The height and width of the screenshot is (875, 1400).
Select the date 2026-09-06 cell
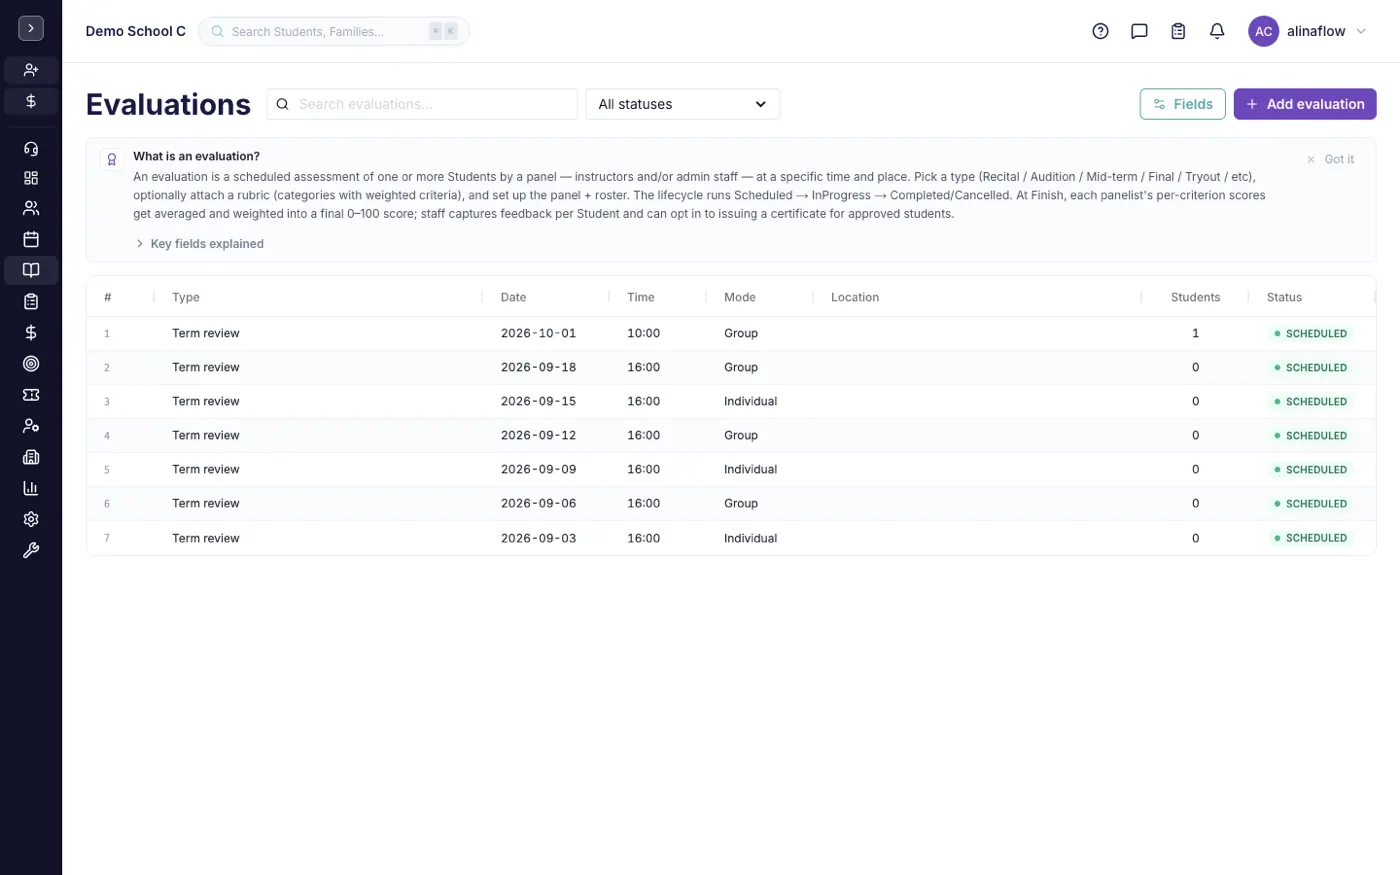pyautogui.click(x=538, y=503)
